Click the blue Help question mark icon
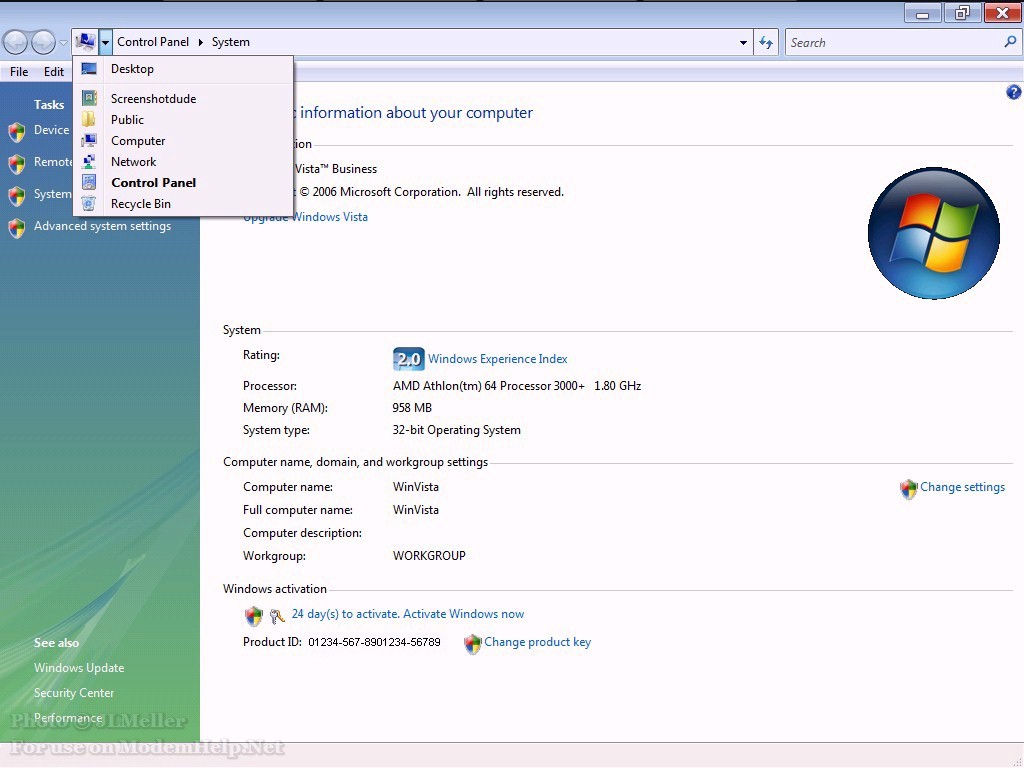This screenshot has height=768, width=1024. click(x=1013, y=92)
